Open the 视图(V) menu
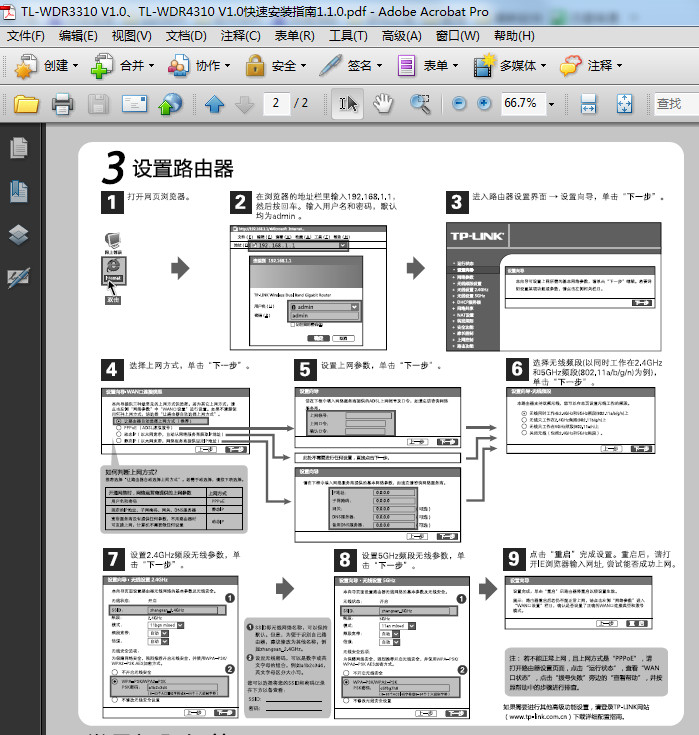 click(132, 36)
